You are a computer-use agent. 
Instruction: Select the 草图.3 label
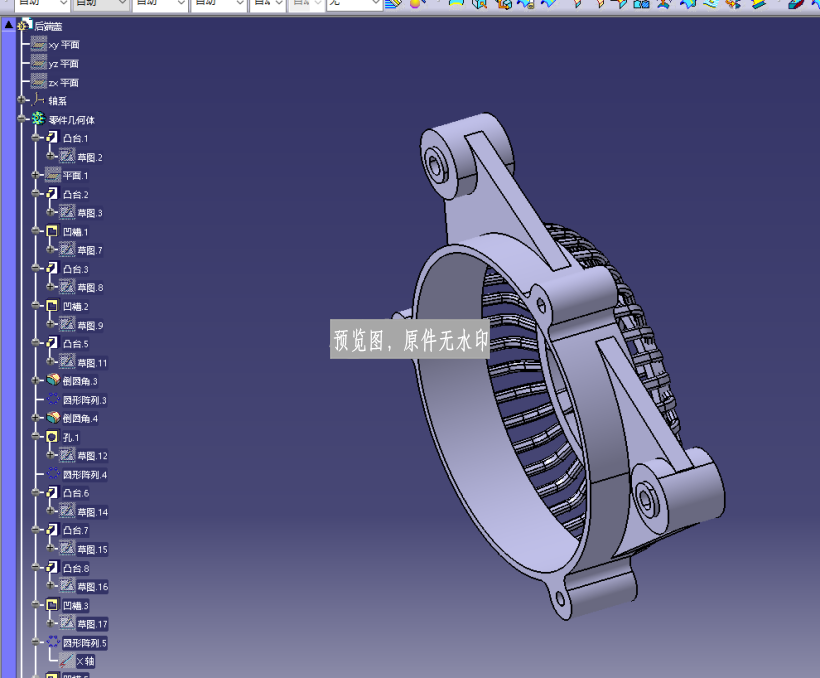tap(90, 213)
